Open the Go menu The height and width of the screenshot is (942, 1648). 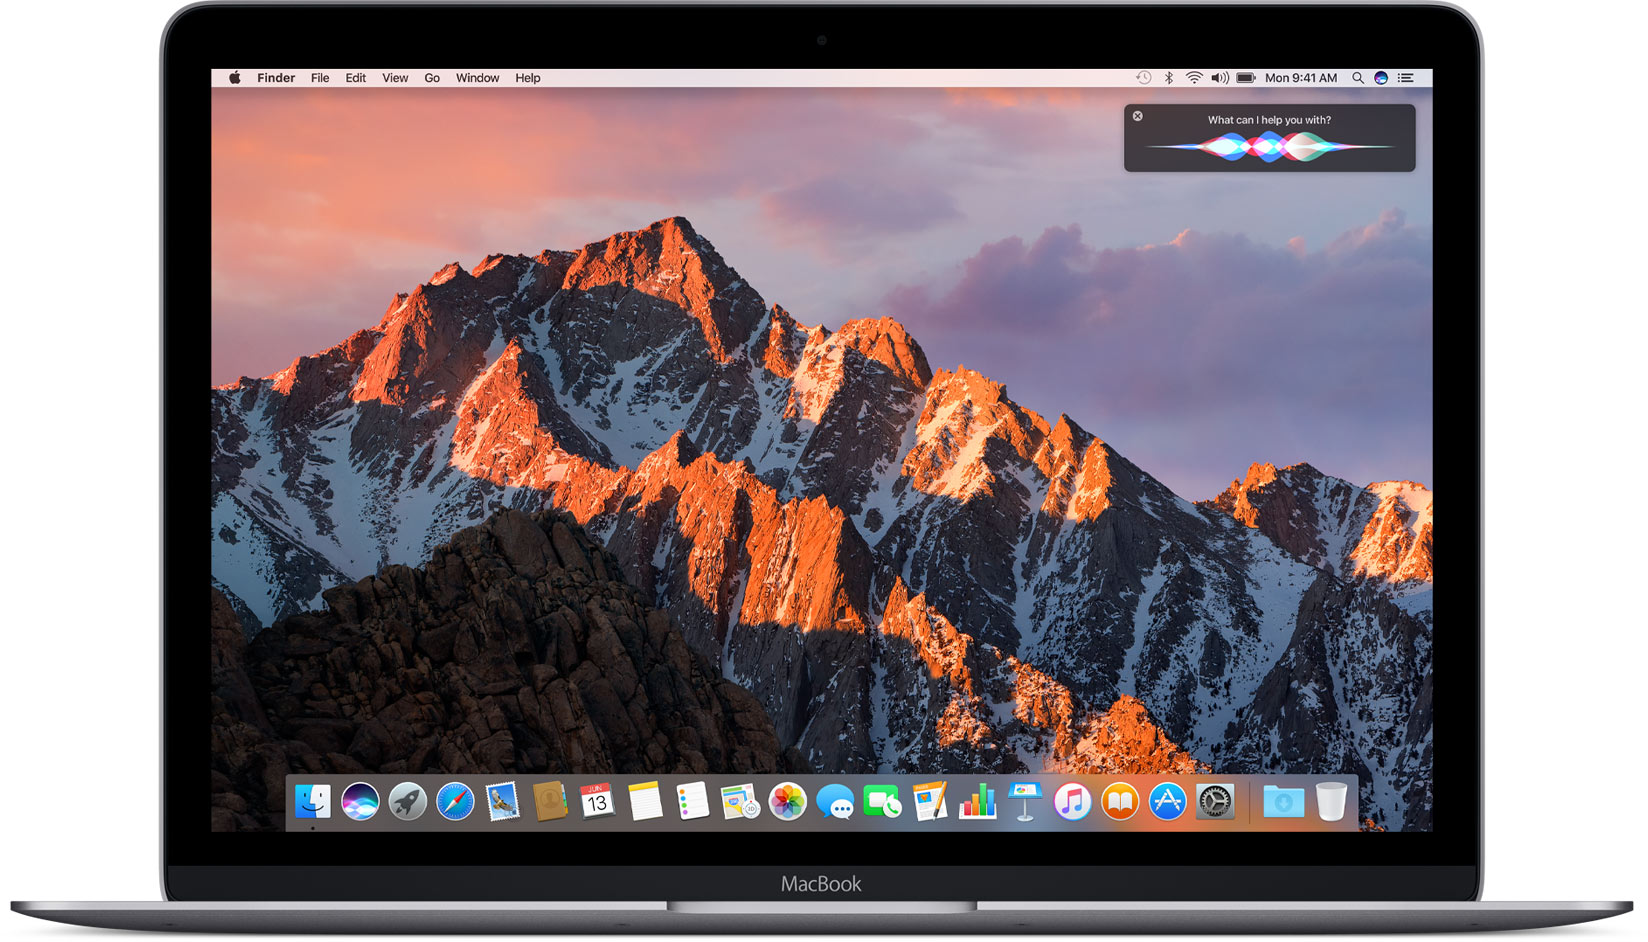(x=432, y=78)
